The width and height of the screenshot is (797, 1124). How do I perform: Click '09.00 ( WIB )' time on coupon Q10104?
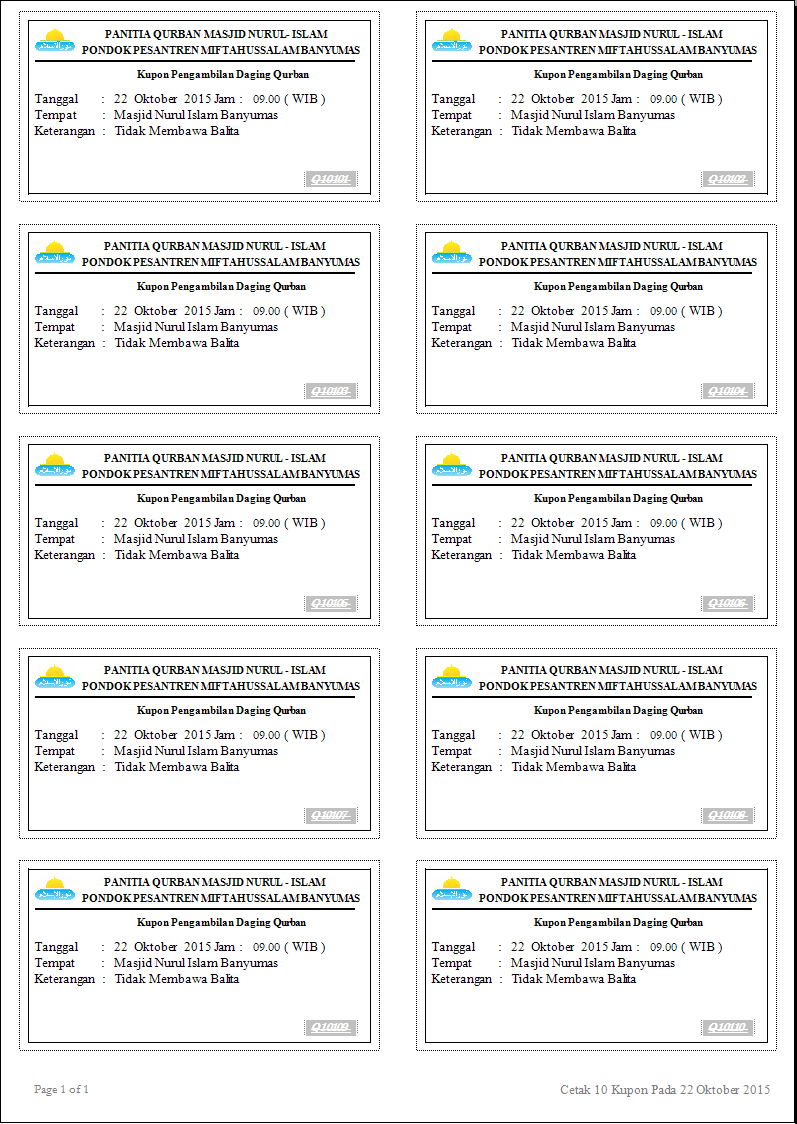pyautogui.click(x=686, y=311)
